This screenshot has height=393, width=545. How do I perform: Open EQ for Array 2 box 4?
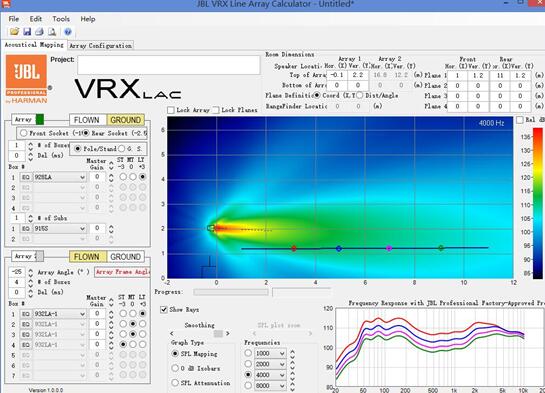(x=25, y=345)
